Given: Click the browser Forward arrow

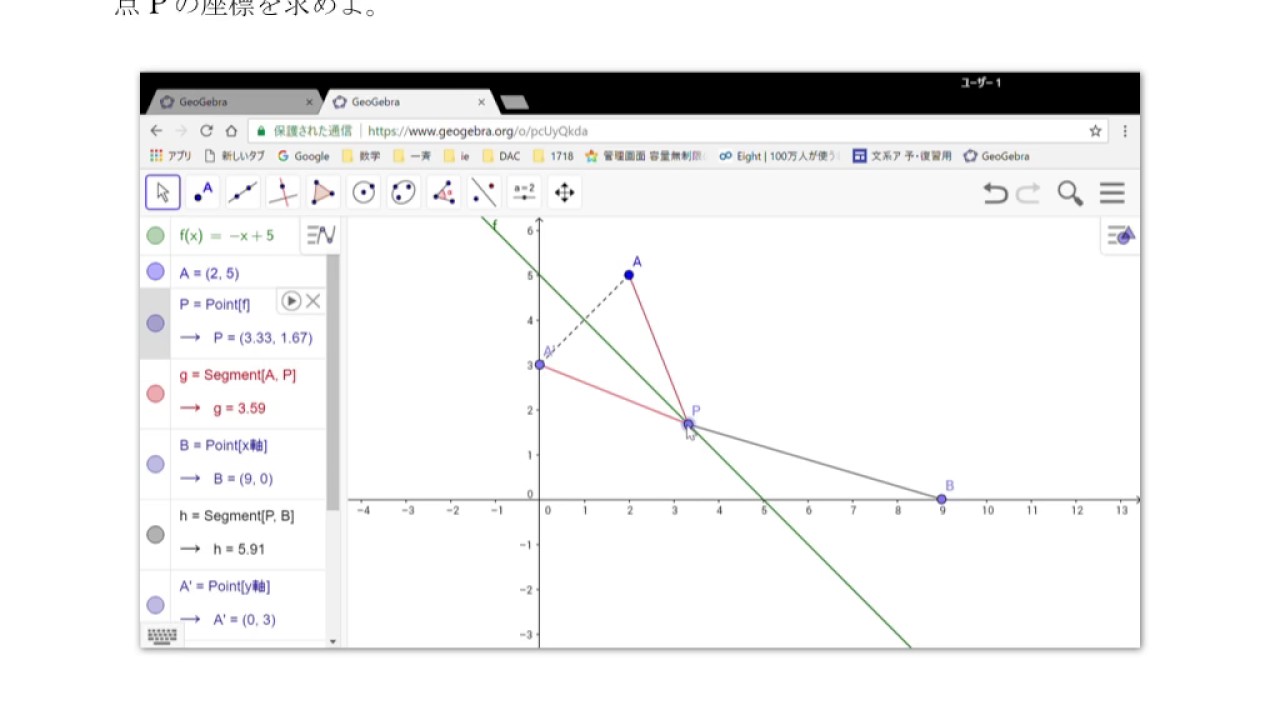Looking at the screenshot, I should (x=181, y=131).
